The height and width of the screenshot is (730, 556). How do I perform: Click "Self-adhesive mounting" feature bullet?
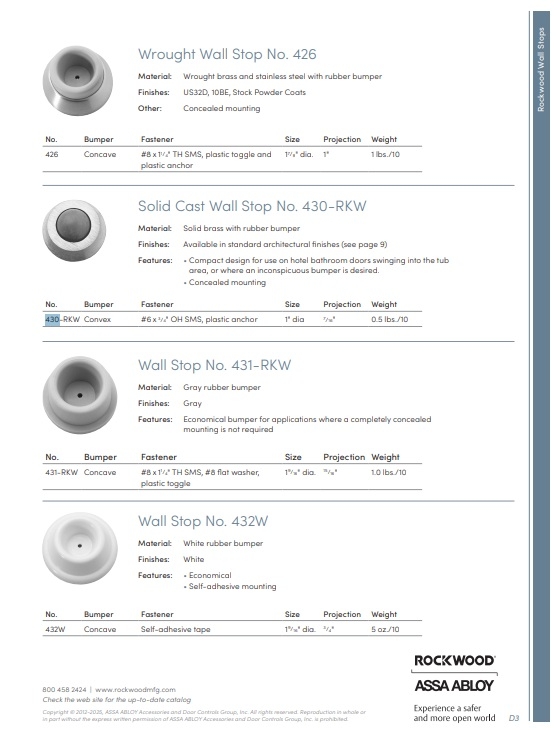pos(232,587)
